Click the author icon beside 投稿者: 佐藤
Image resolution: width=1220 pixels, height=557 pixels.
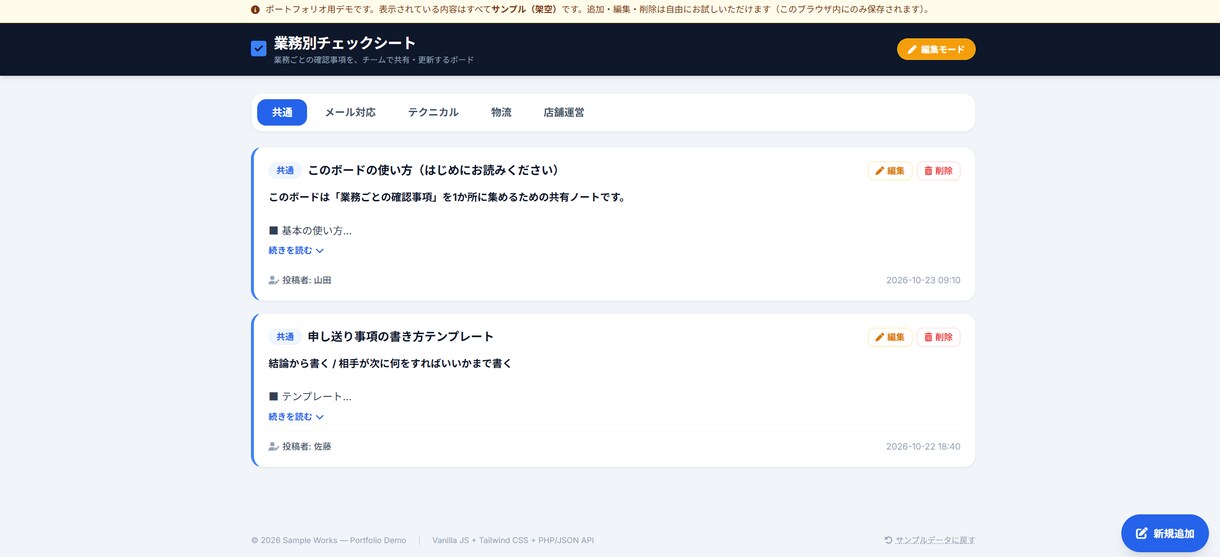[274, 447]
